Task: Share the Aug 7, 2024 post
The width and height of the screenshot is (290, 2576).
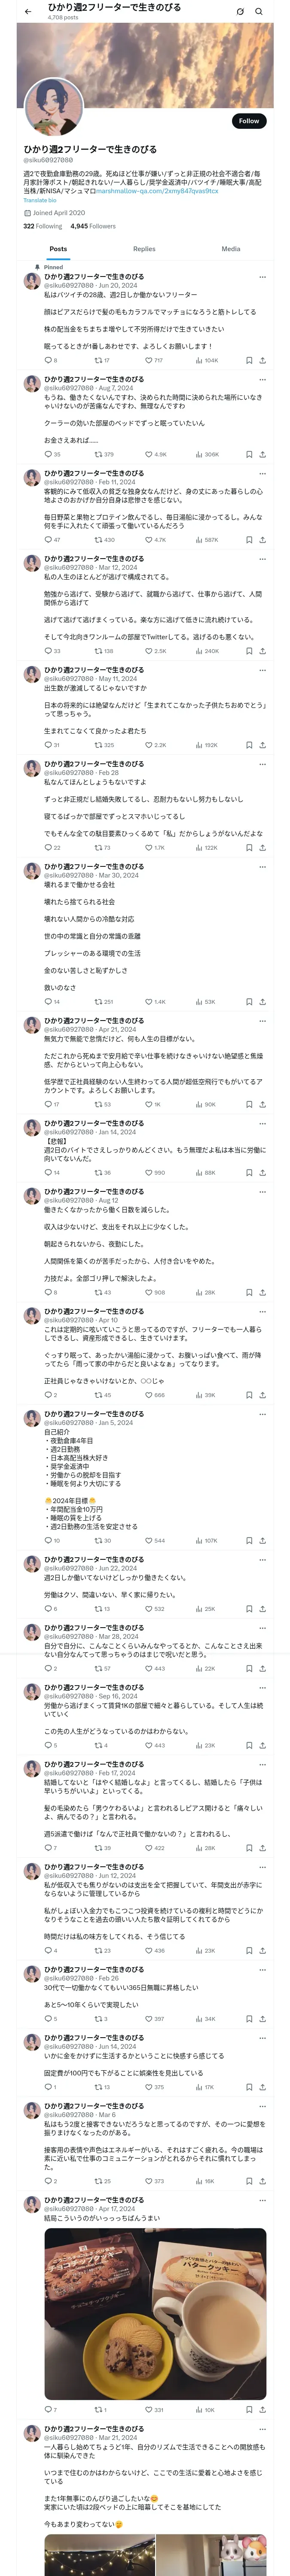Action: [262, 454]
